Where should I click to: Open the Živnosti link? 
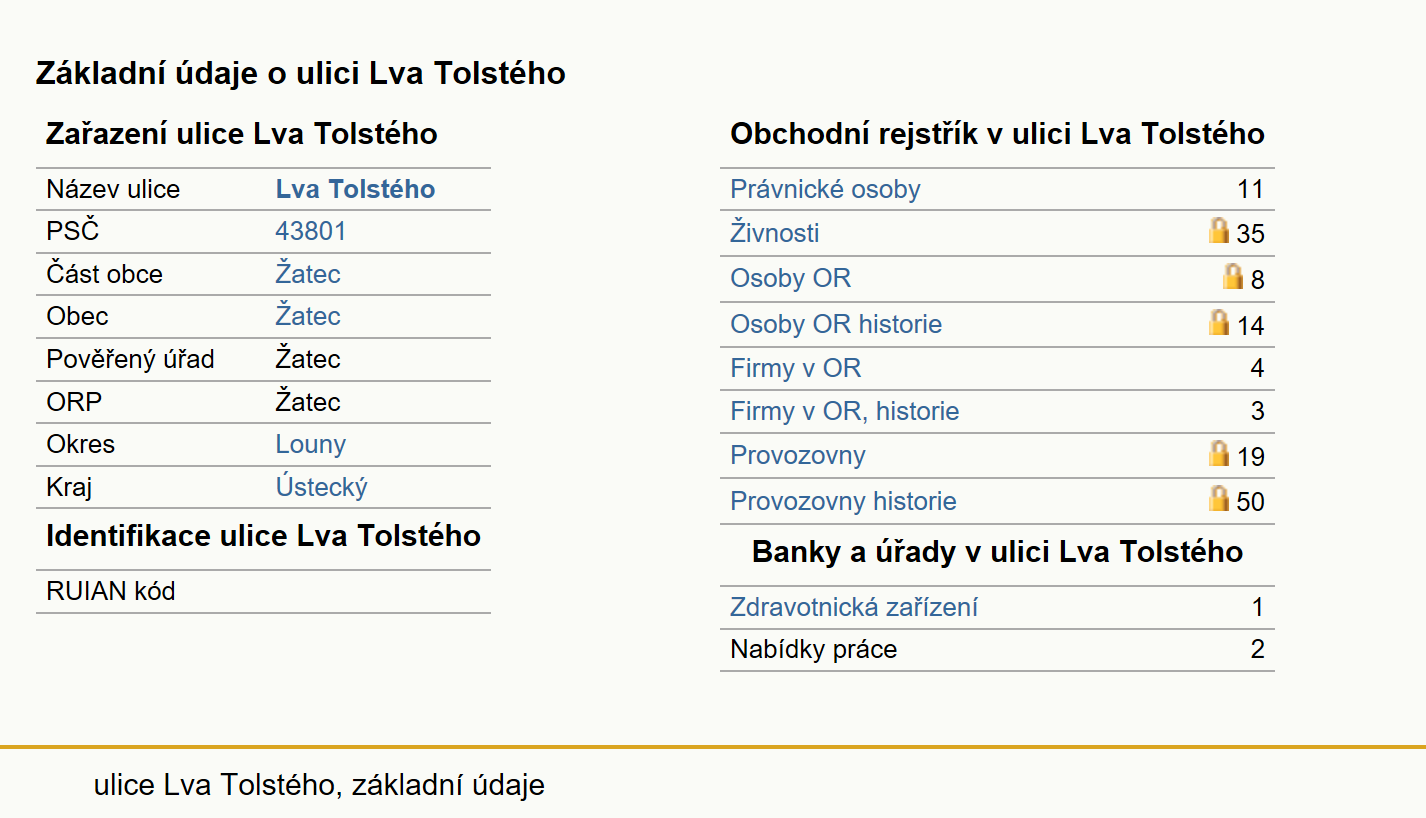pos(774,233)
